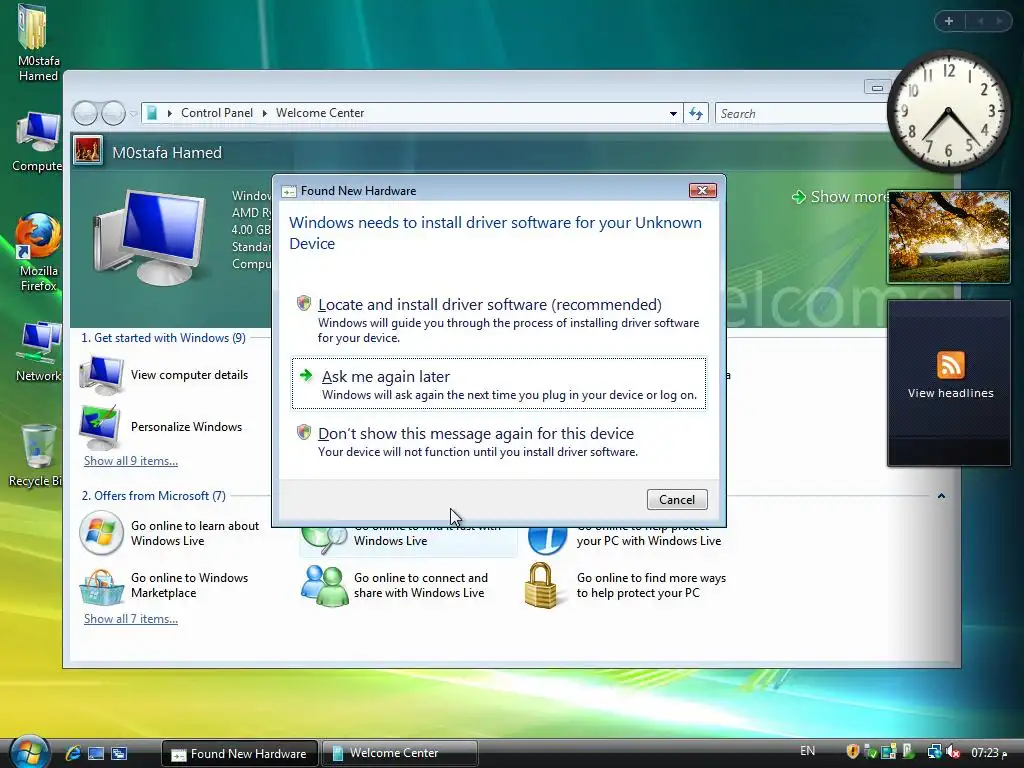This screenshot has height=768, width=1024.
Task: Open M0stafa Hamed folder on desktop
Action: click(36, 43)
